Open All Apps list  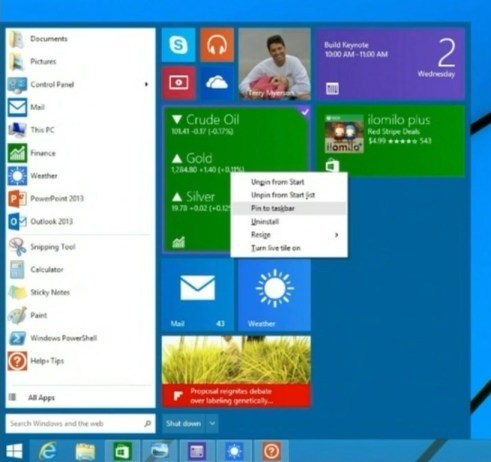[x=80, y=398]
